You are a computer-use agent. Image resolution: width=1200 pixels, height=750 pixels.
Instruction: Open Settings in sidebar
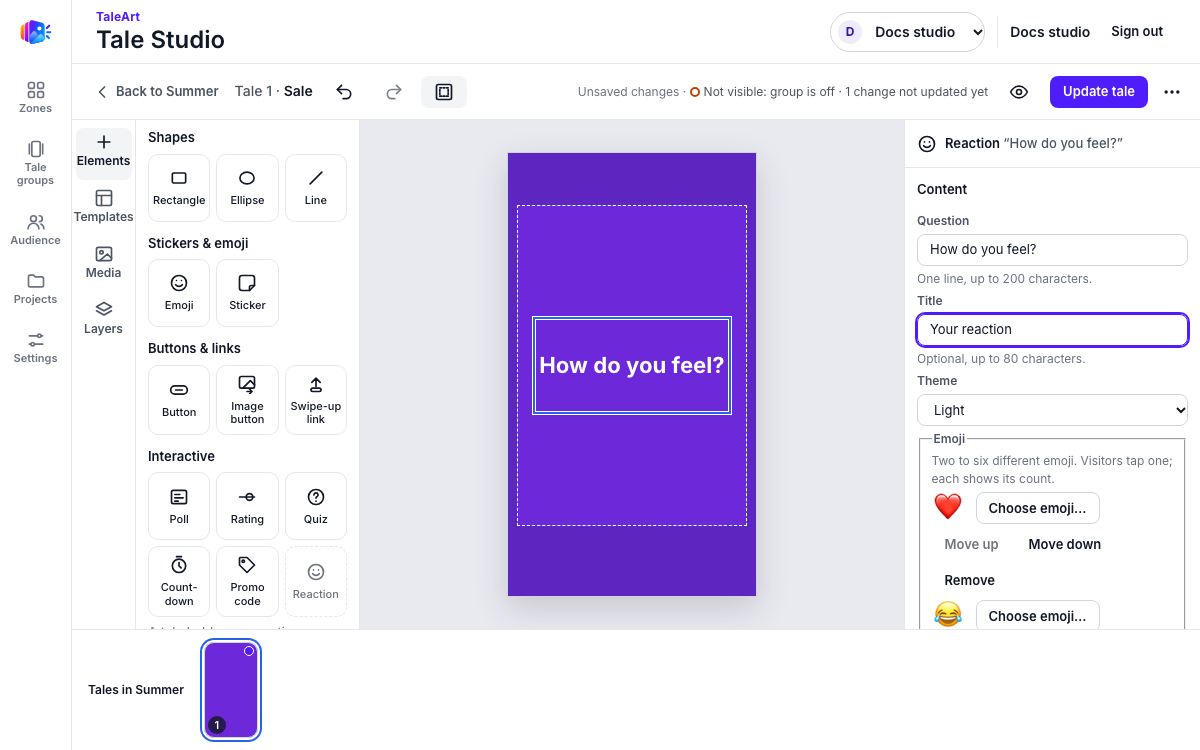click(x=36, y=347)
